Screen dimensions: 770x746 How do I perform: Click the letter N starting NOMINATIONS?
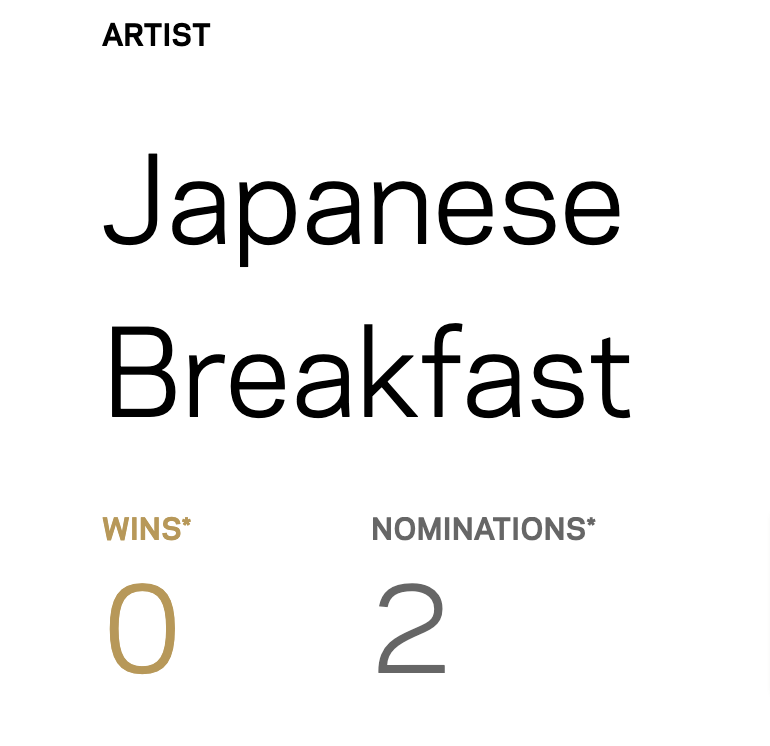pos(383,529)
